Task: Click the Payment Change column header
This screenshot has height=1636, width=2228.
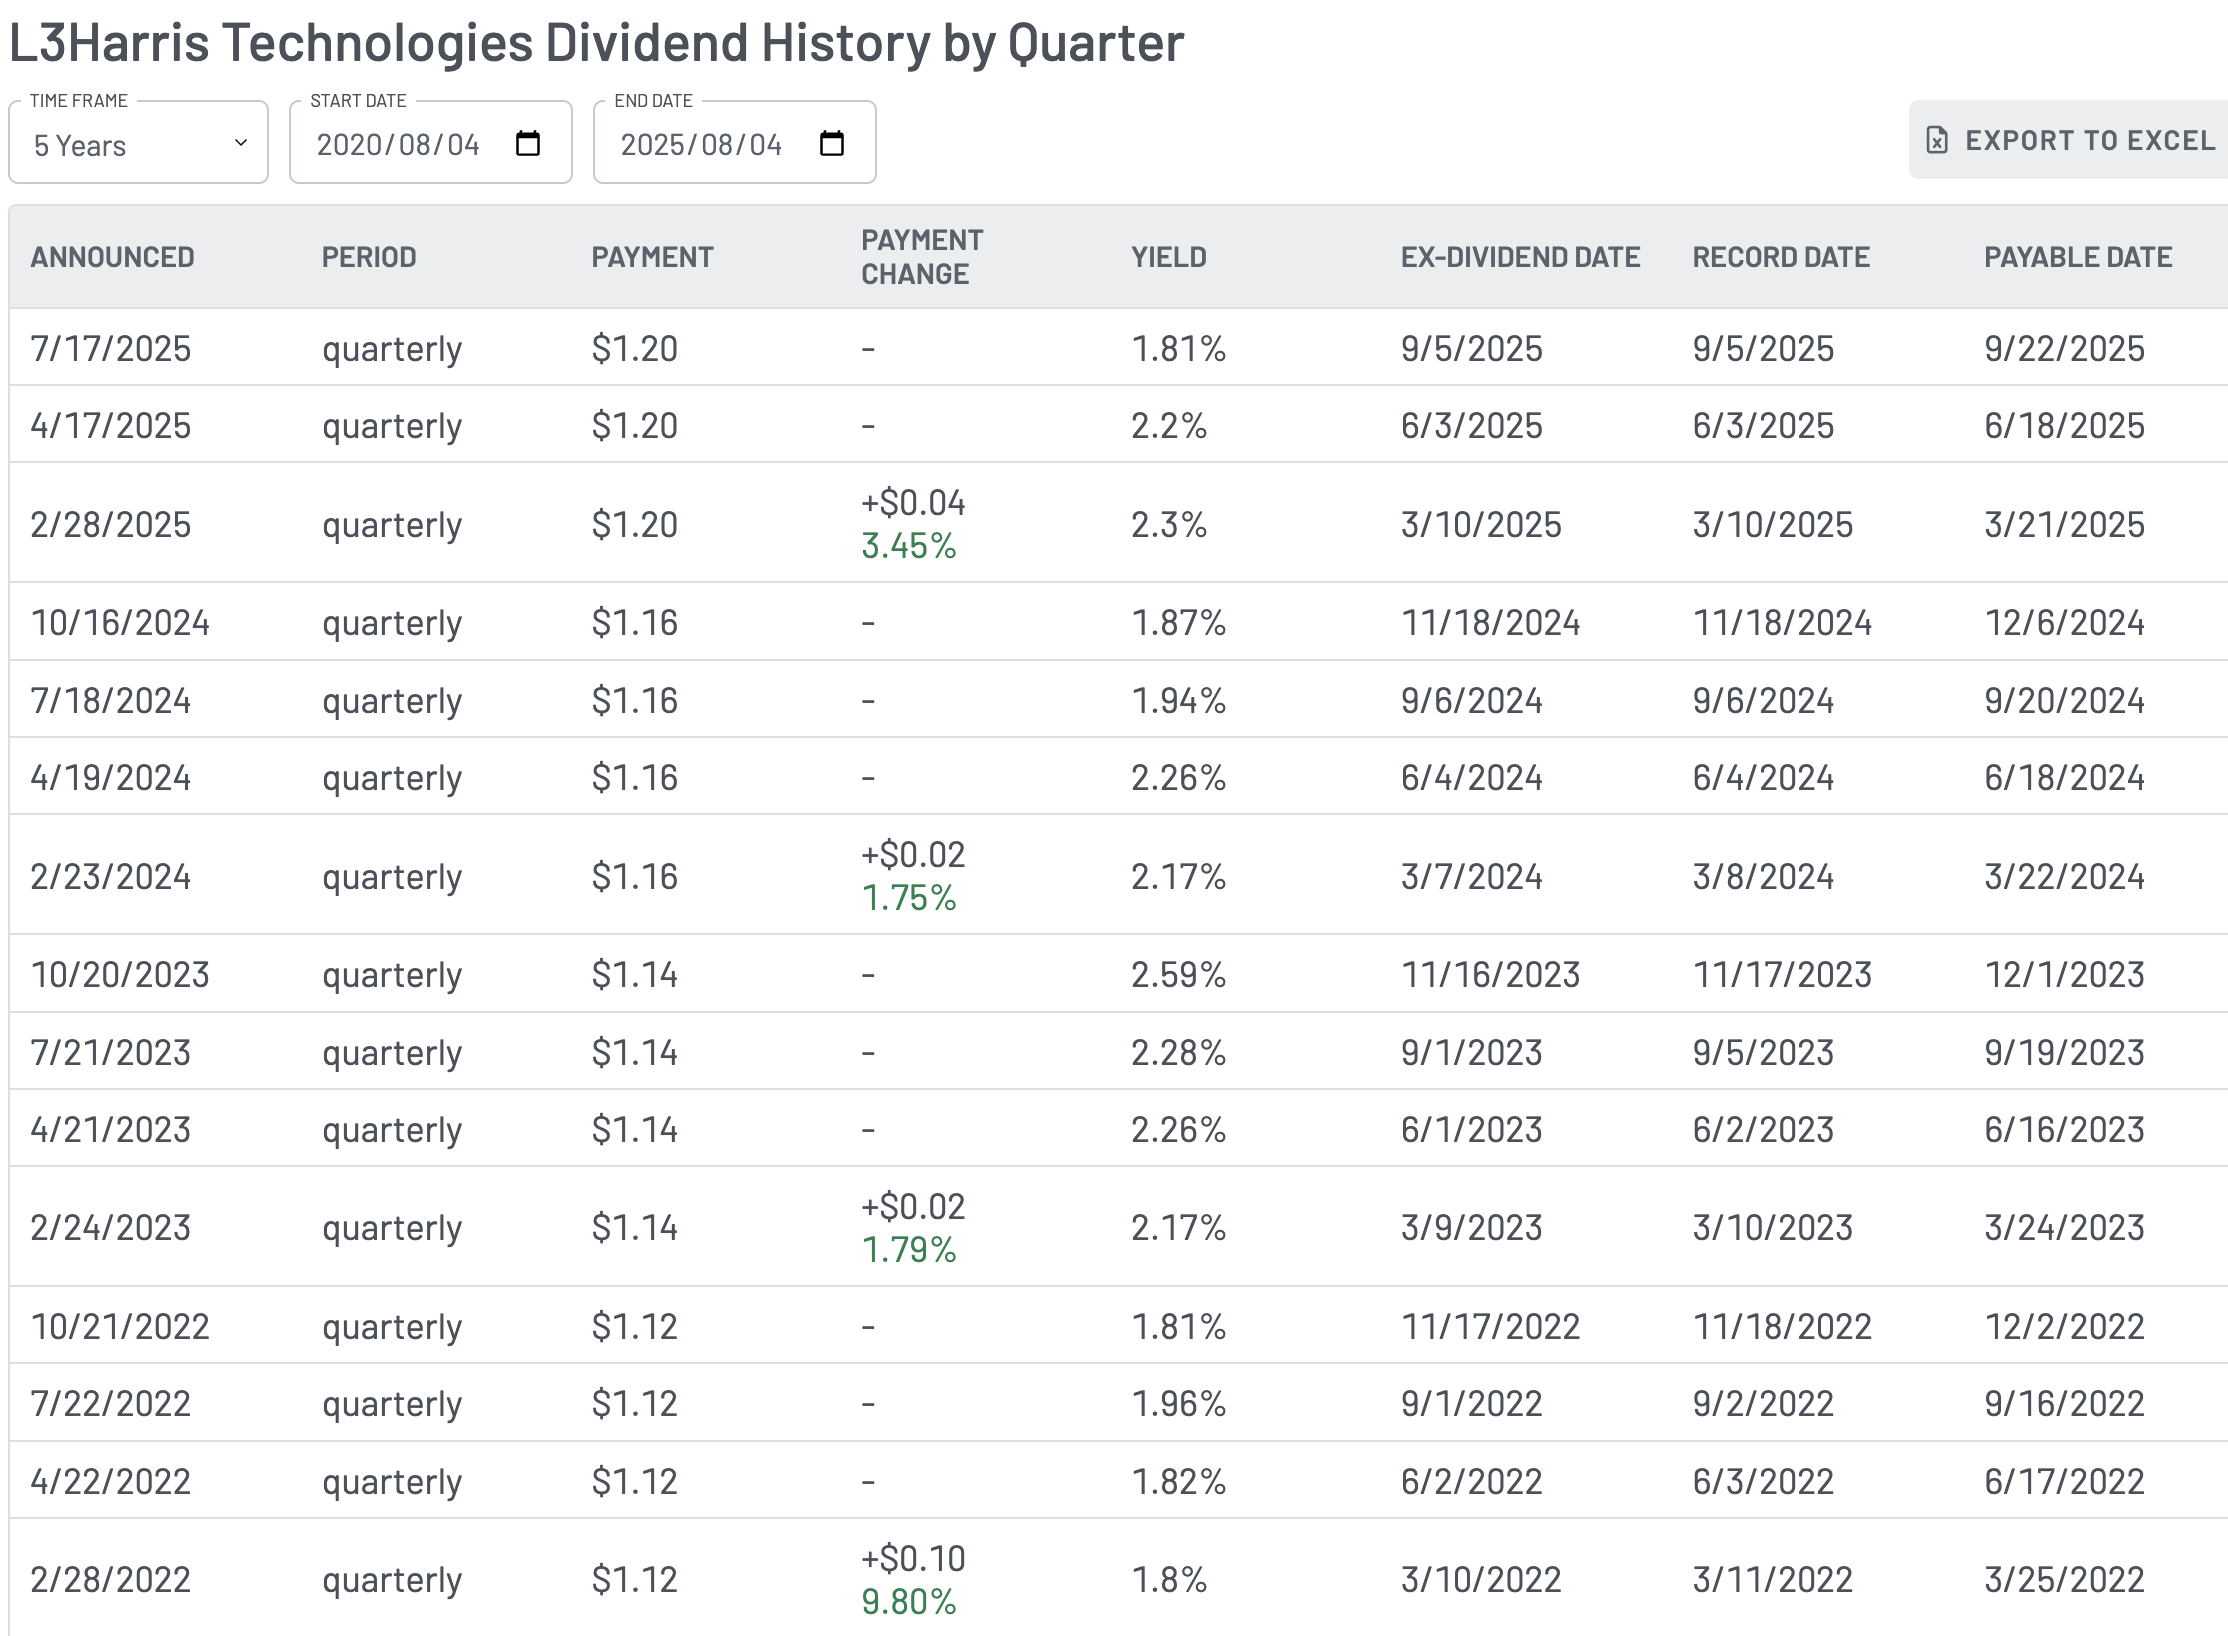Action: pos(921,257)
